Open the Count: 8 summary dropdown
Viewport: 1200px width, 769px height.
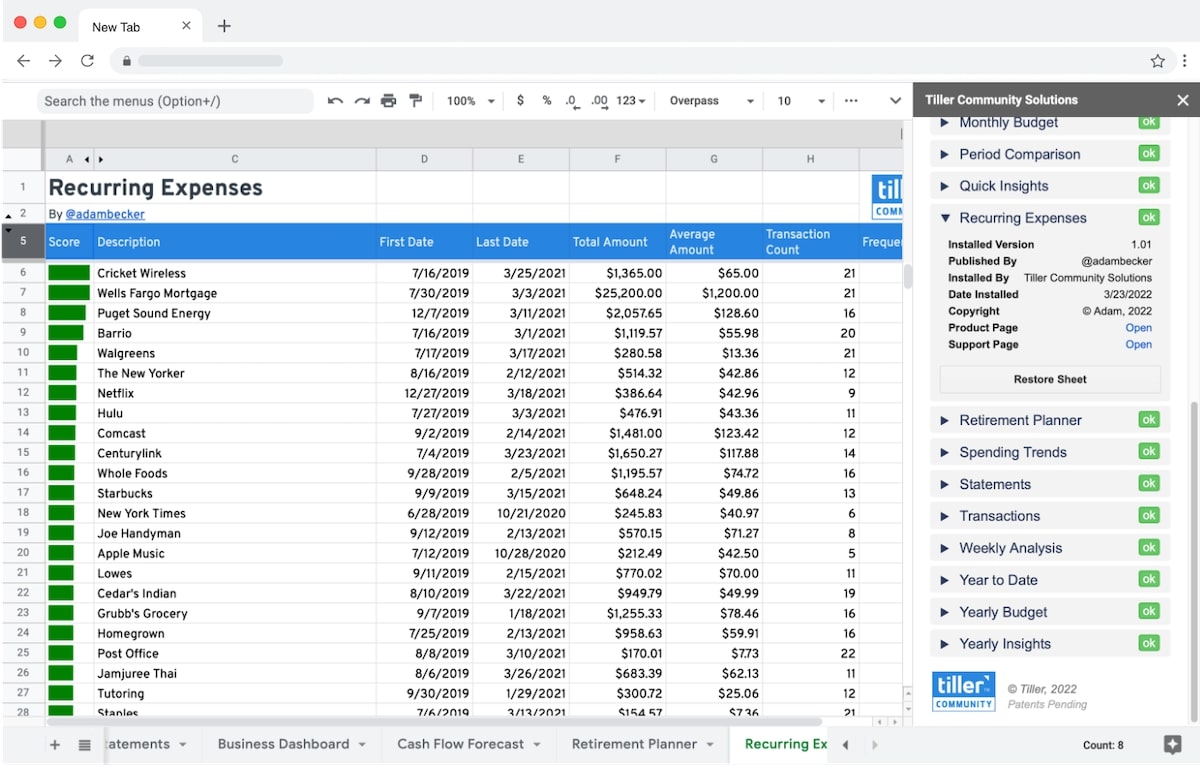[x=1103, y=745]
